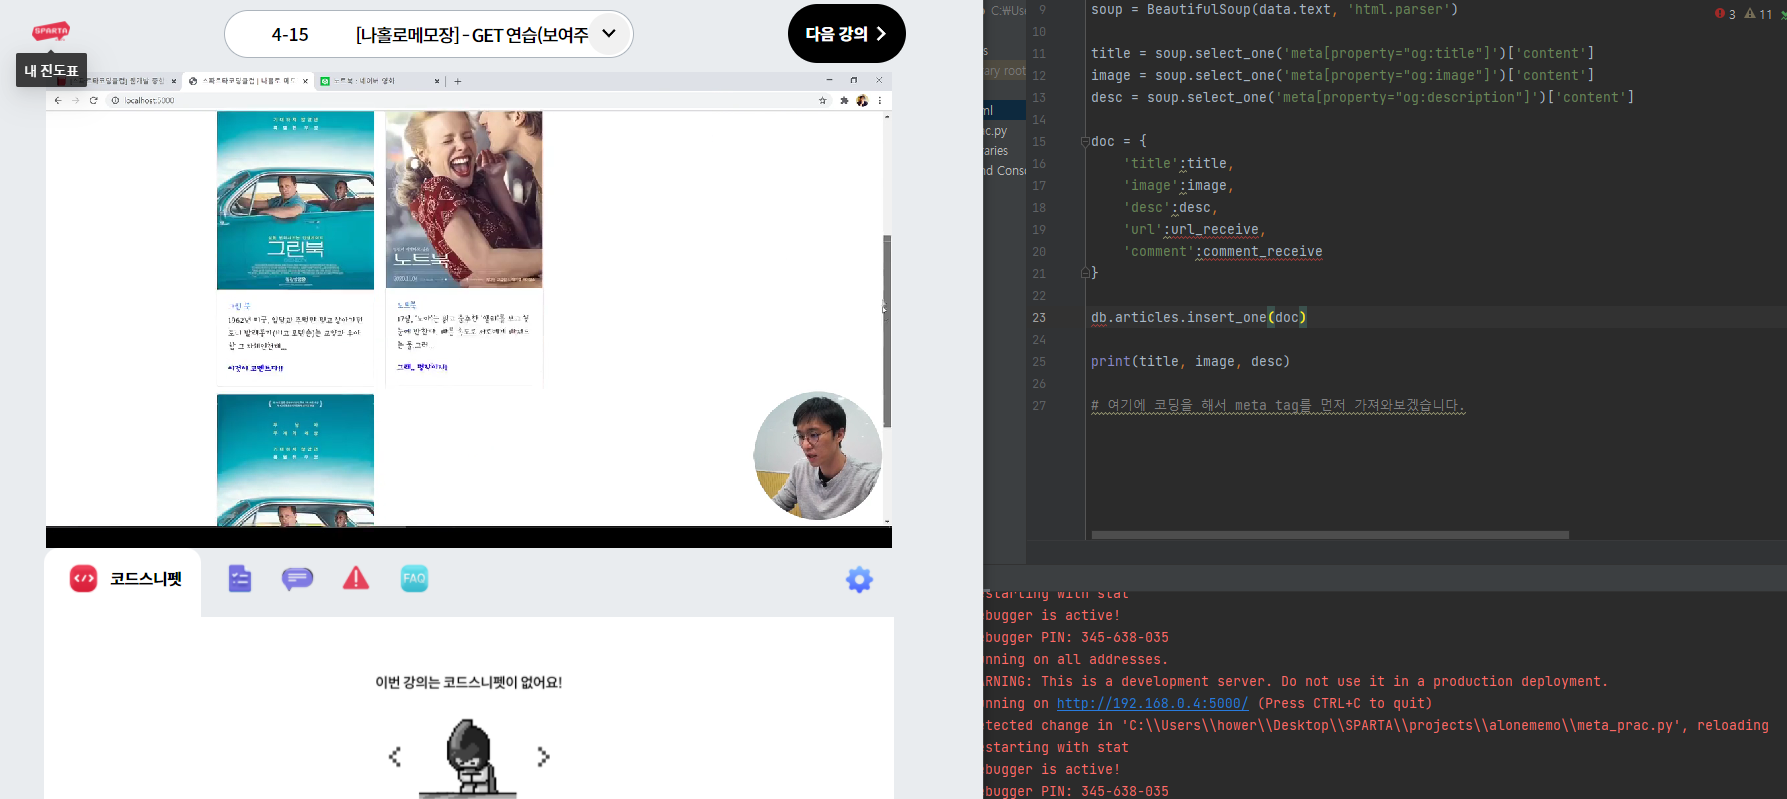Viewport: 1787px width, 799px height.
Task: Click the 'soup = BeautifulSoup' code line
Action: [1274, 9]
